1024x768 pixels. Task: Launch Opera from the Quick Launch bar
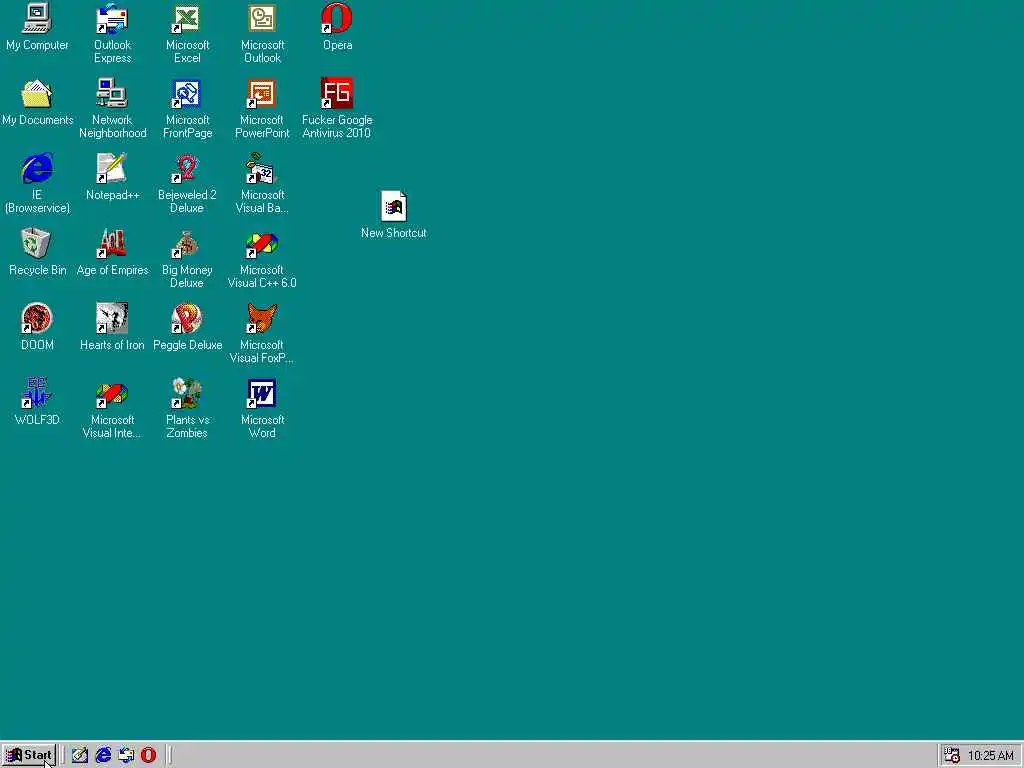click(x=149, y=755)
